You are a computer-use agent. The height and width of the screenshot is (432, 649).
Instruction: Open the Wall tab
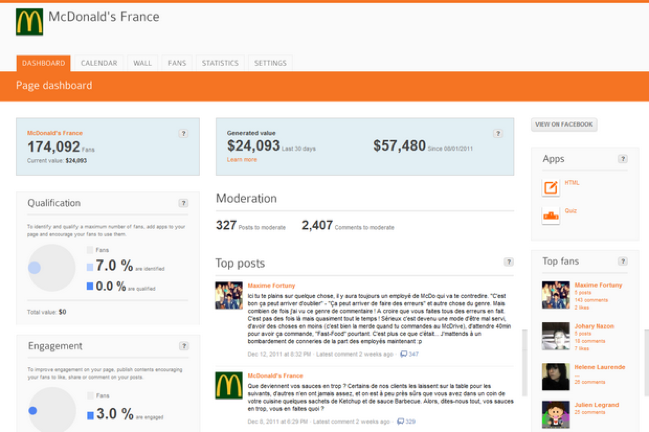point(142,63)
